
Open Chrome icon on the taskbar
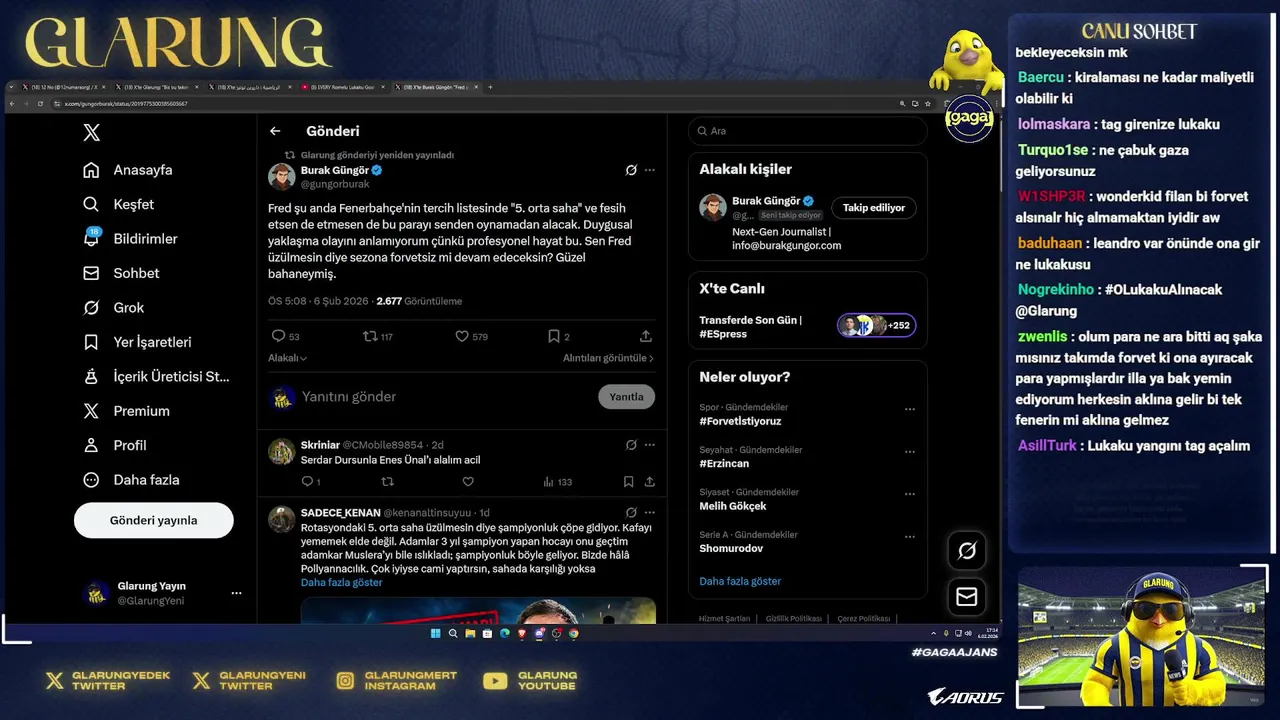(x=573, y=633)
